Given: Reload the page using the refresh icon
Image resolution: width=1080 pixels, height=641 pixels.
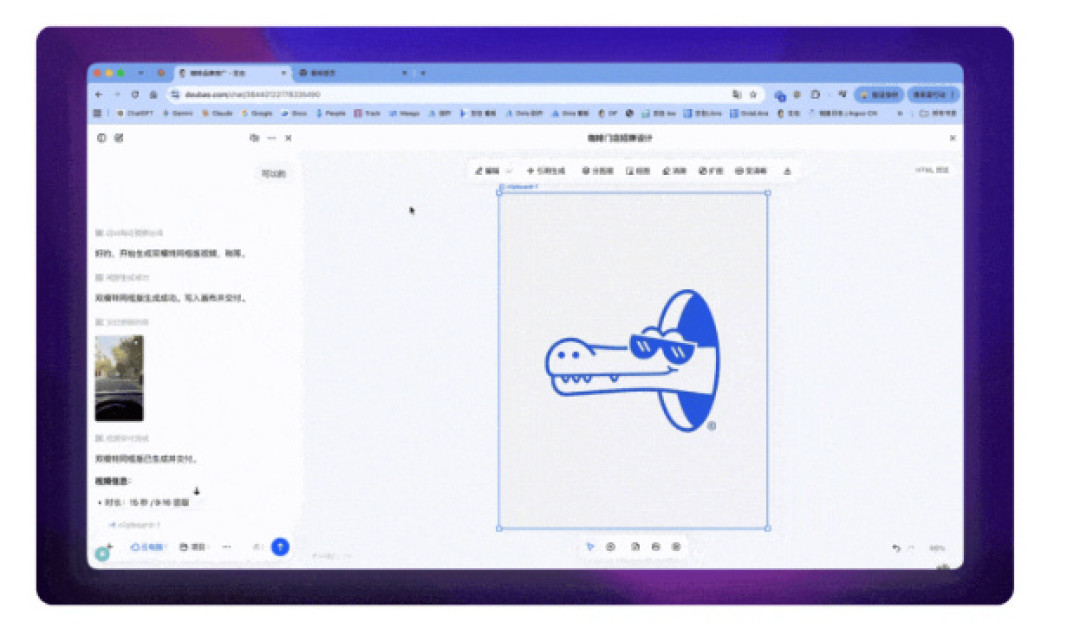Looking at the screenshot, I should 135,94.
